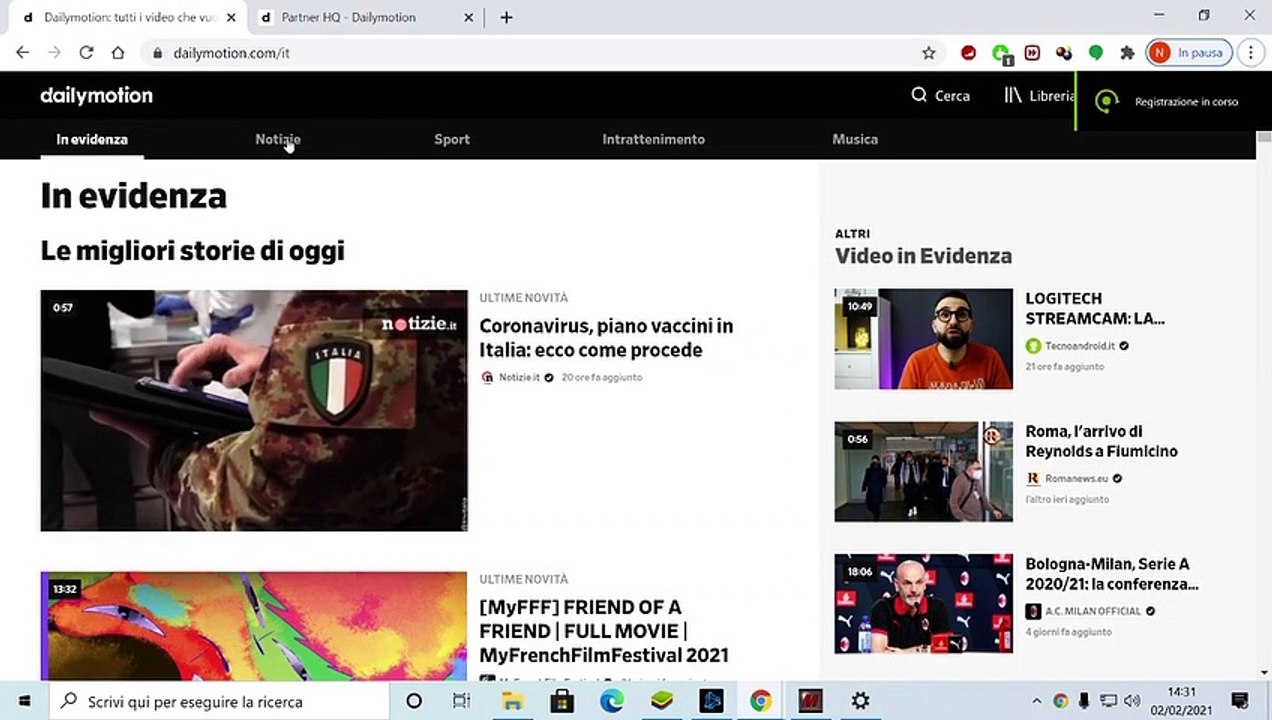
Task: Open Coronavirus, piano vaccini in Italia link
Action: [x=606, y=338]
